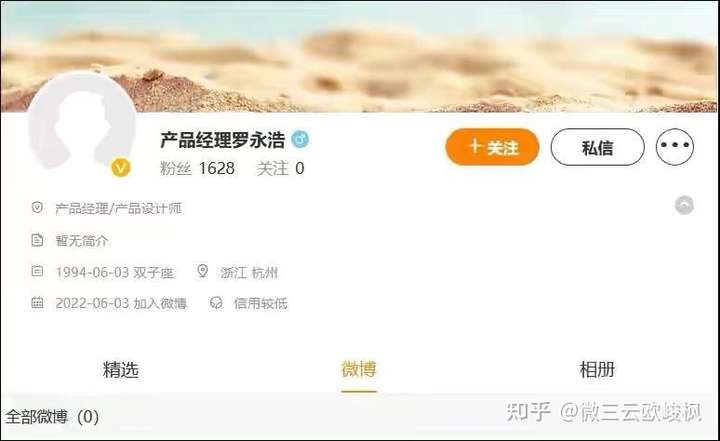The width and height of the screenshot is (720, 441).
Task: Click the blue male gender icon
Action: click(x=300, y=139)
